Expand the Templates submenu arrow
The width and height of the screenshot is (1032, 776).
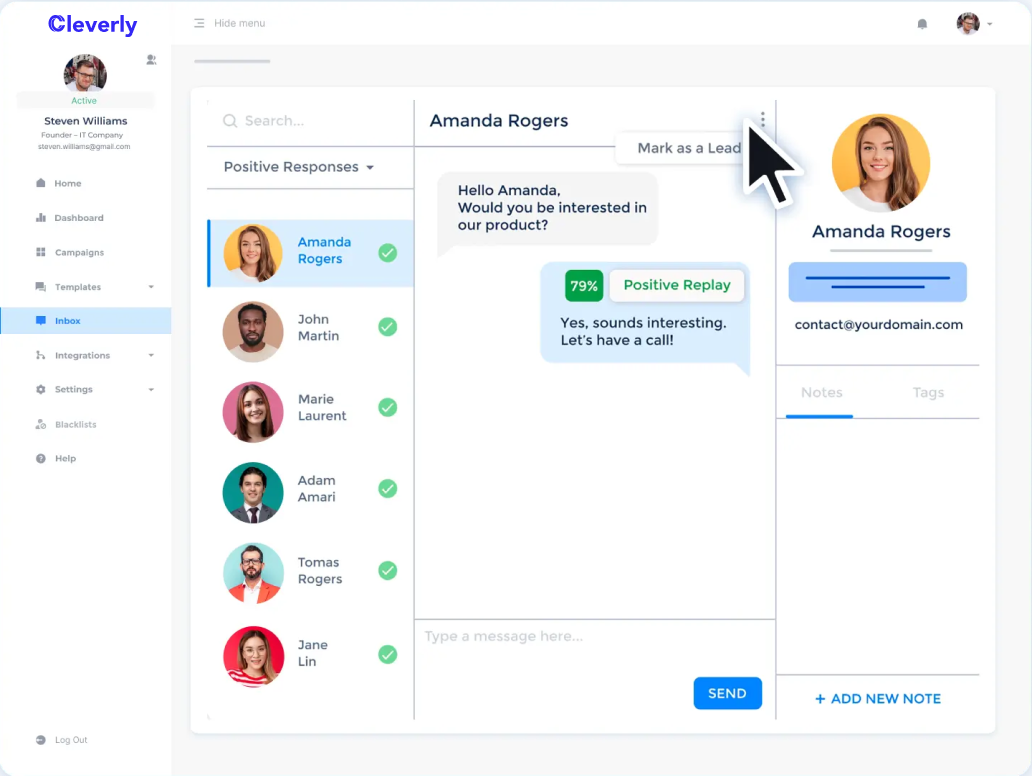tap(151, 287)
